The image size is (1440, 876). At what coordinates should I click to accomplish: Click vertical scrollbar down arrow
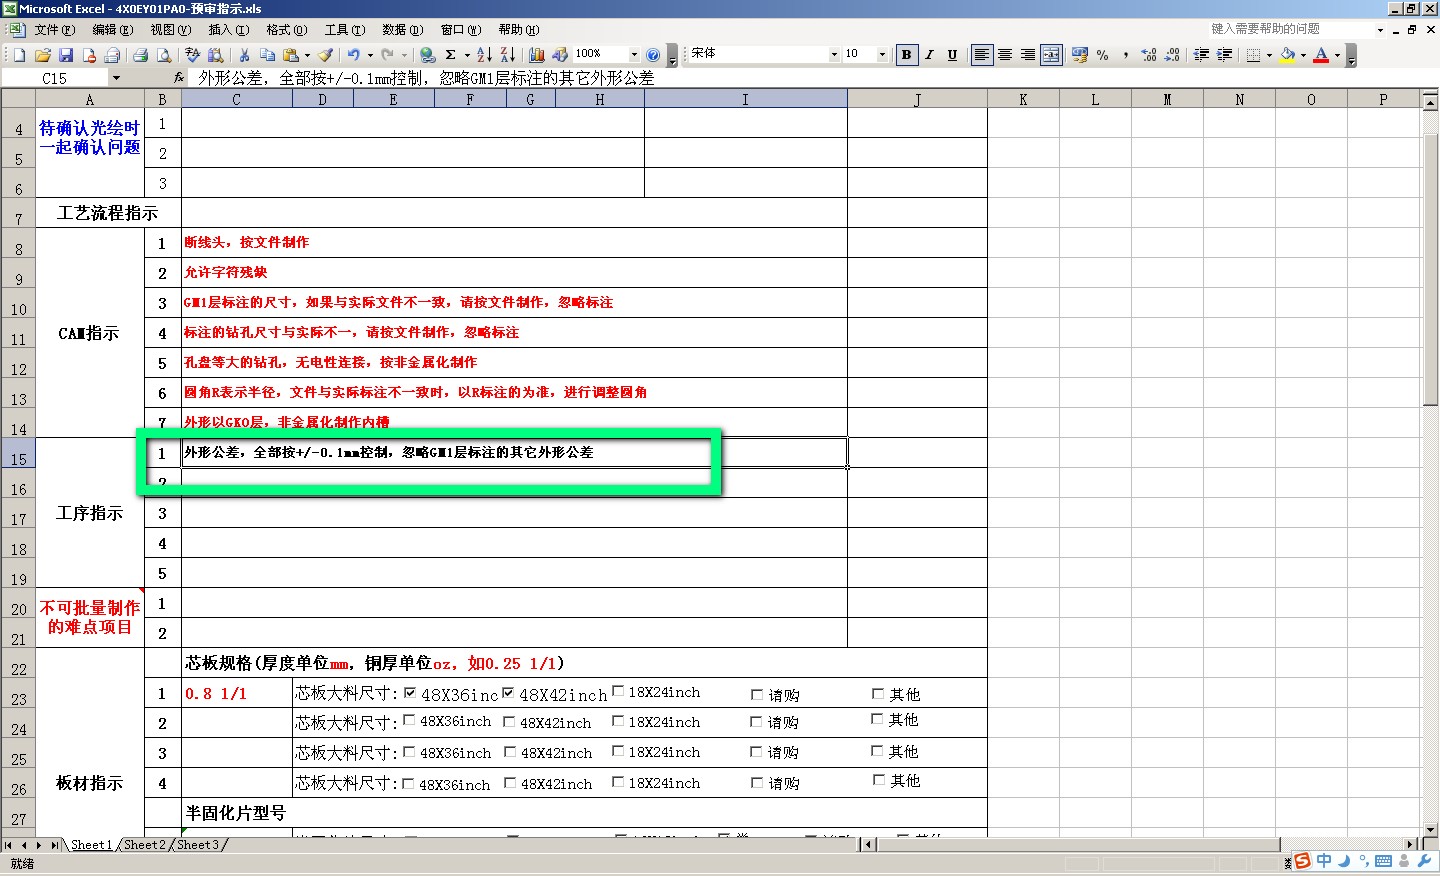[x=1430, y=829]
